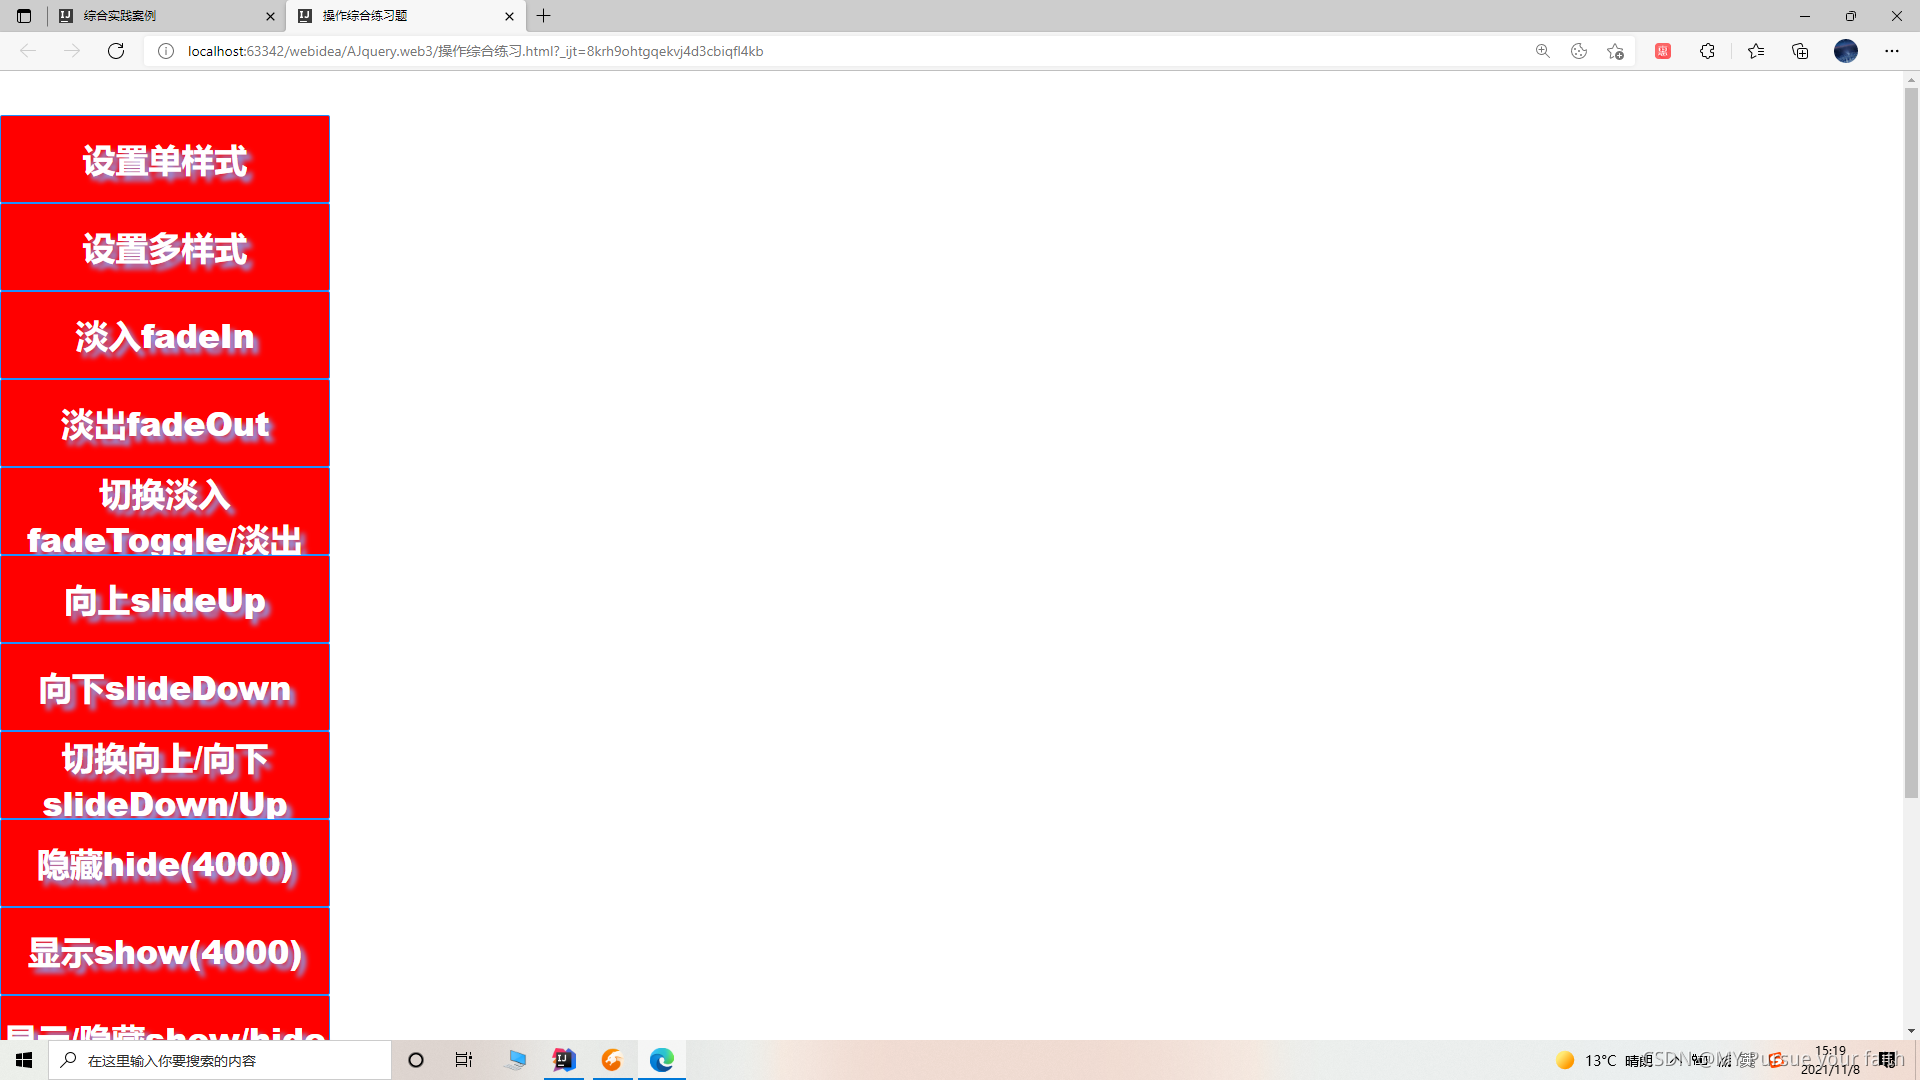Image resolution: width=1920 pixels, height=1080 pixels.
Task: Click the 淡入fadeIn button
Action: click(165, 336)
